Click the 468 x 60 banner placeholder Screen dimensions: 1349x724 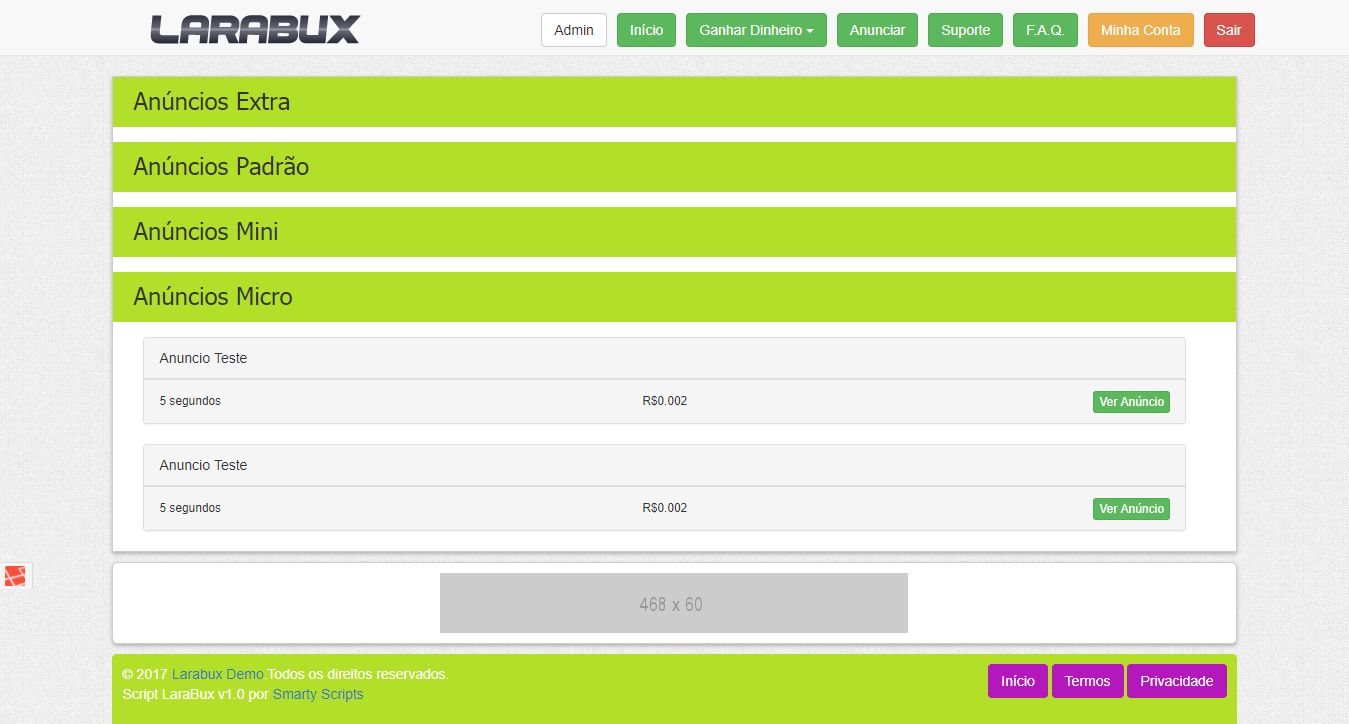coord(674,603)
